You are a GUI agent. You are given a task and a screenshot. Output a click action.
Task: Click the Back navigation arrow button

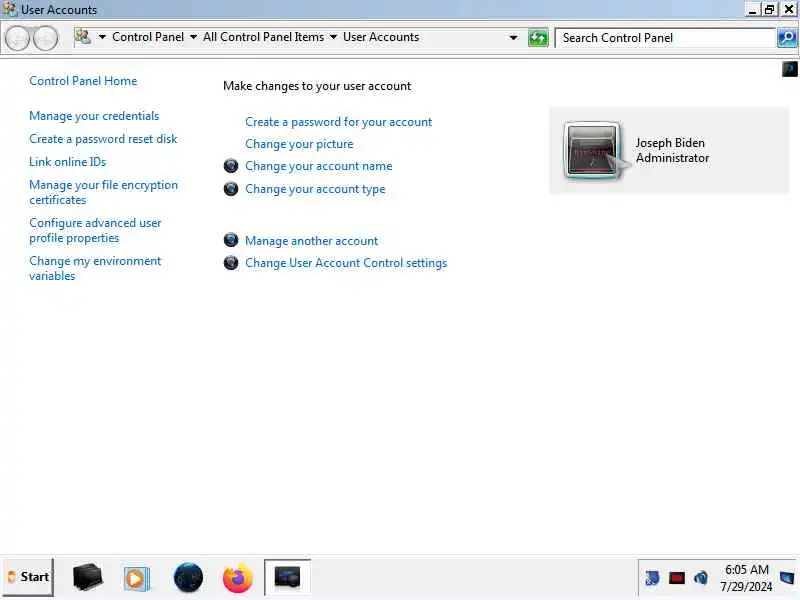(18, 38)
